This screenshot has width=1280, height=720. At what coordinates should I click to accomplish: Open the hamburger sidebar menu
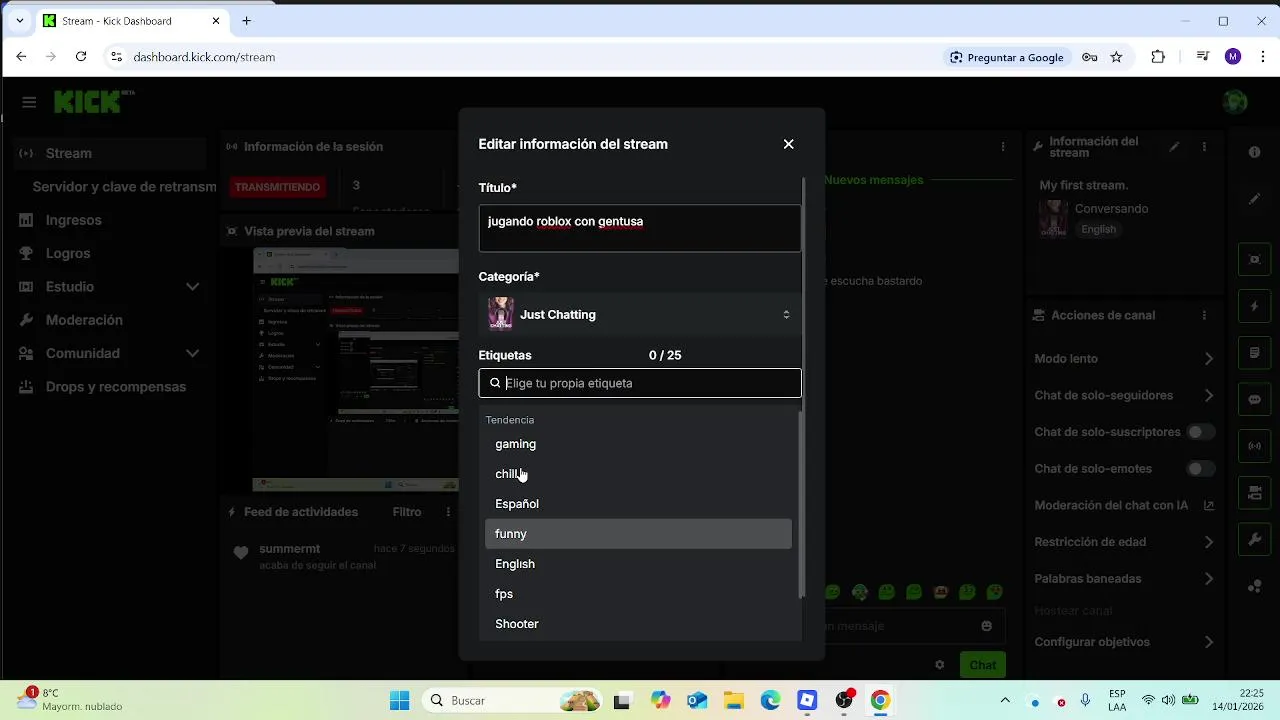point(29,102)
